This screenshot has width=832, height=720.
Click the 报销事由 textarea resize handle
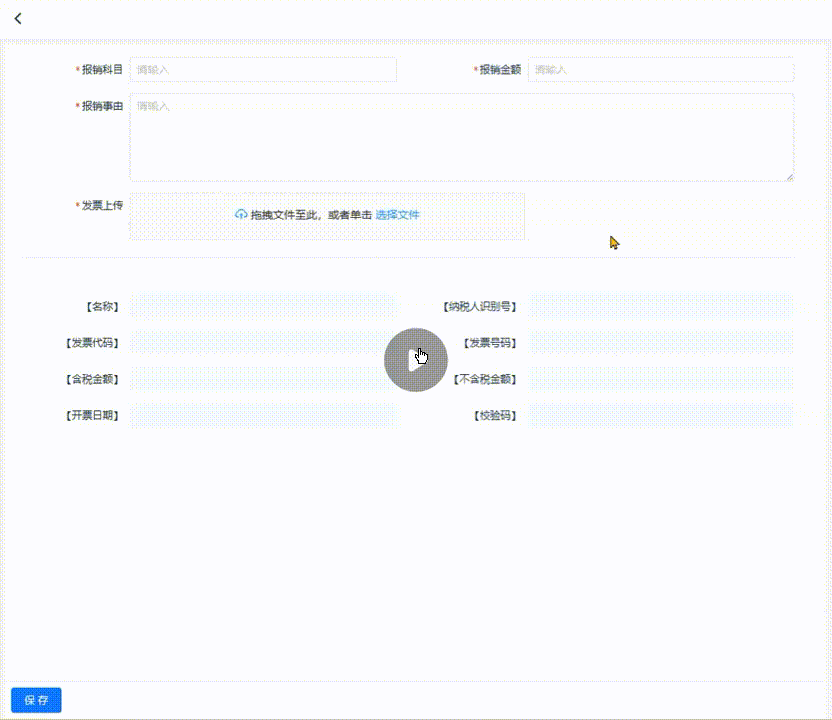click(790, 178)
